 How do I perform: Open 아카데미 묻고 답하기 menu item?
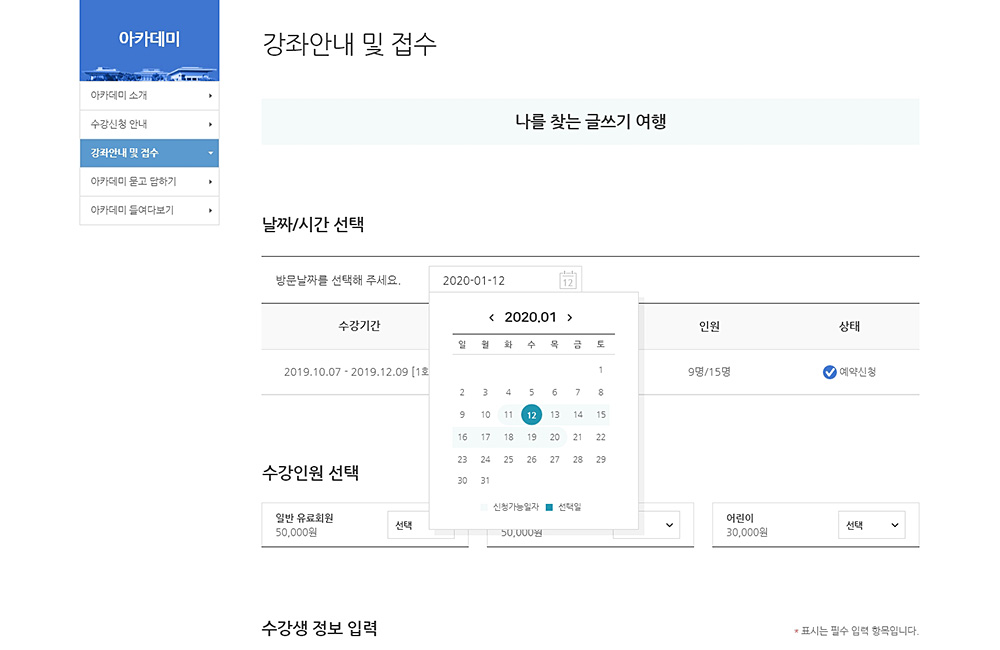[149, 182]
